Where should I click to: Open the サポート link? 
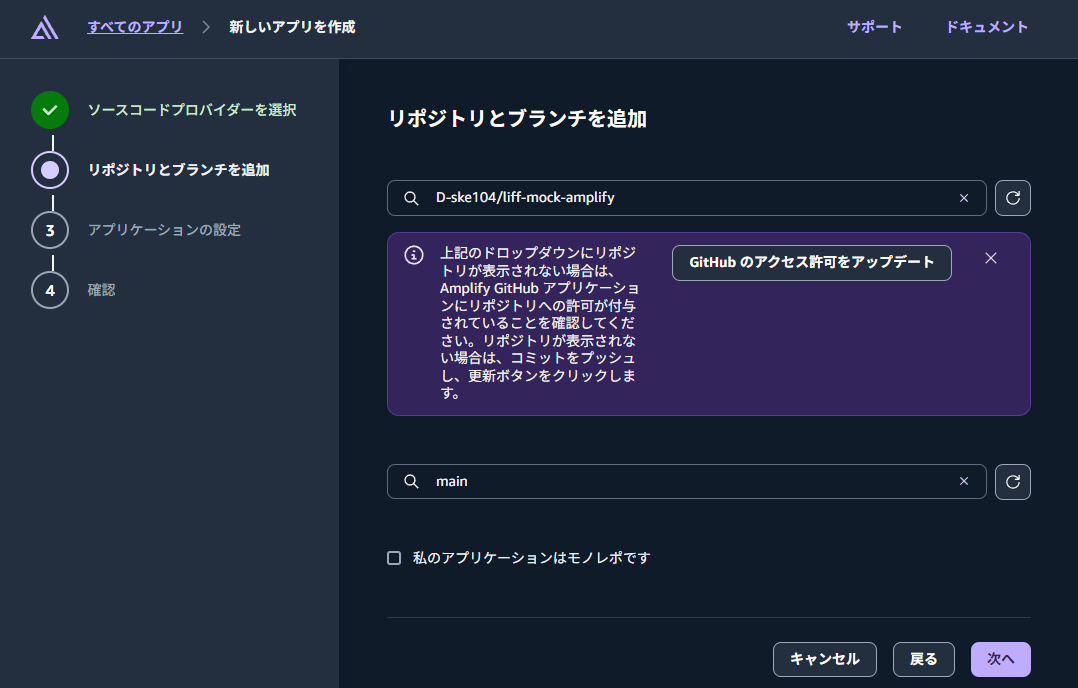874,27
